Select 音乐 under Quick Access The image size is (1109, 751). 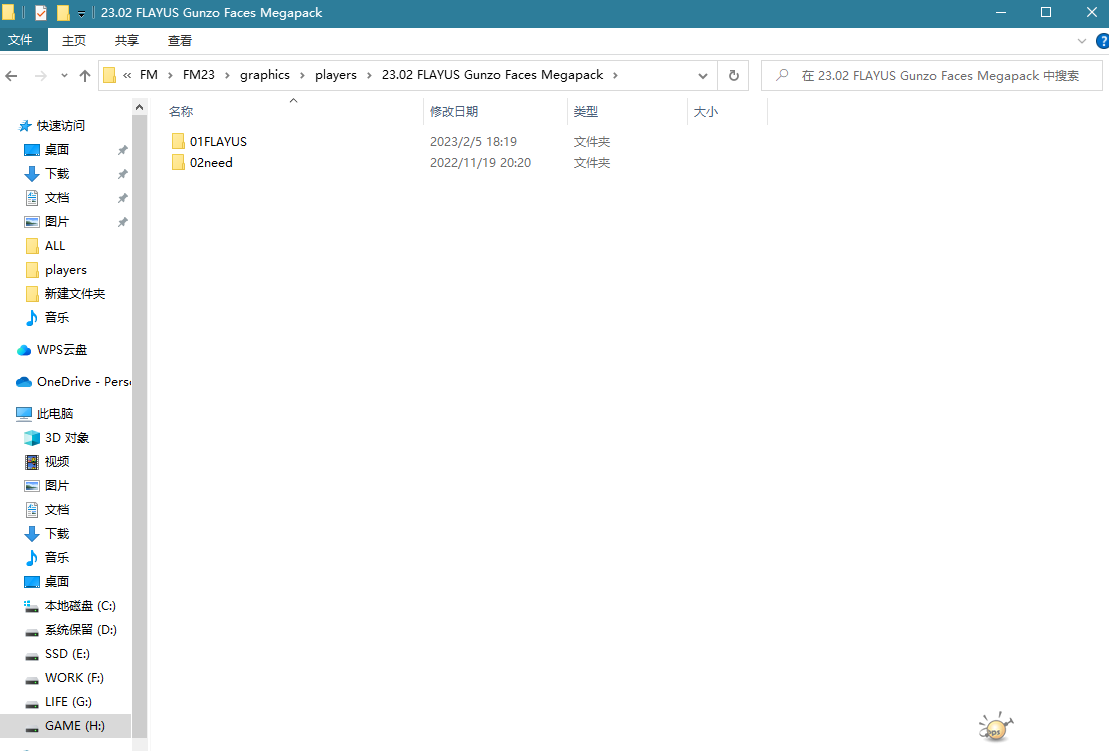pos(57,318)
